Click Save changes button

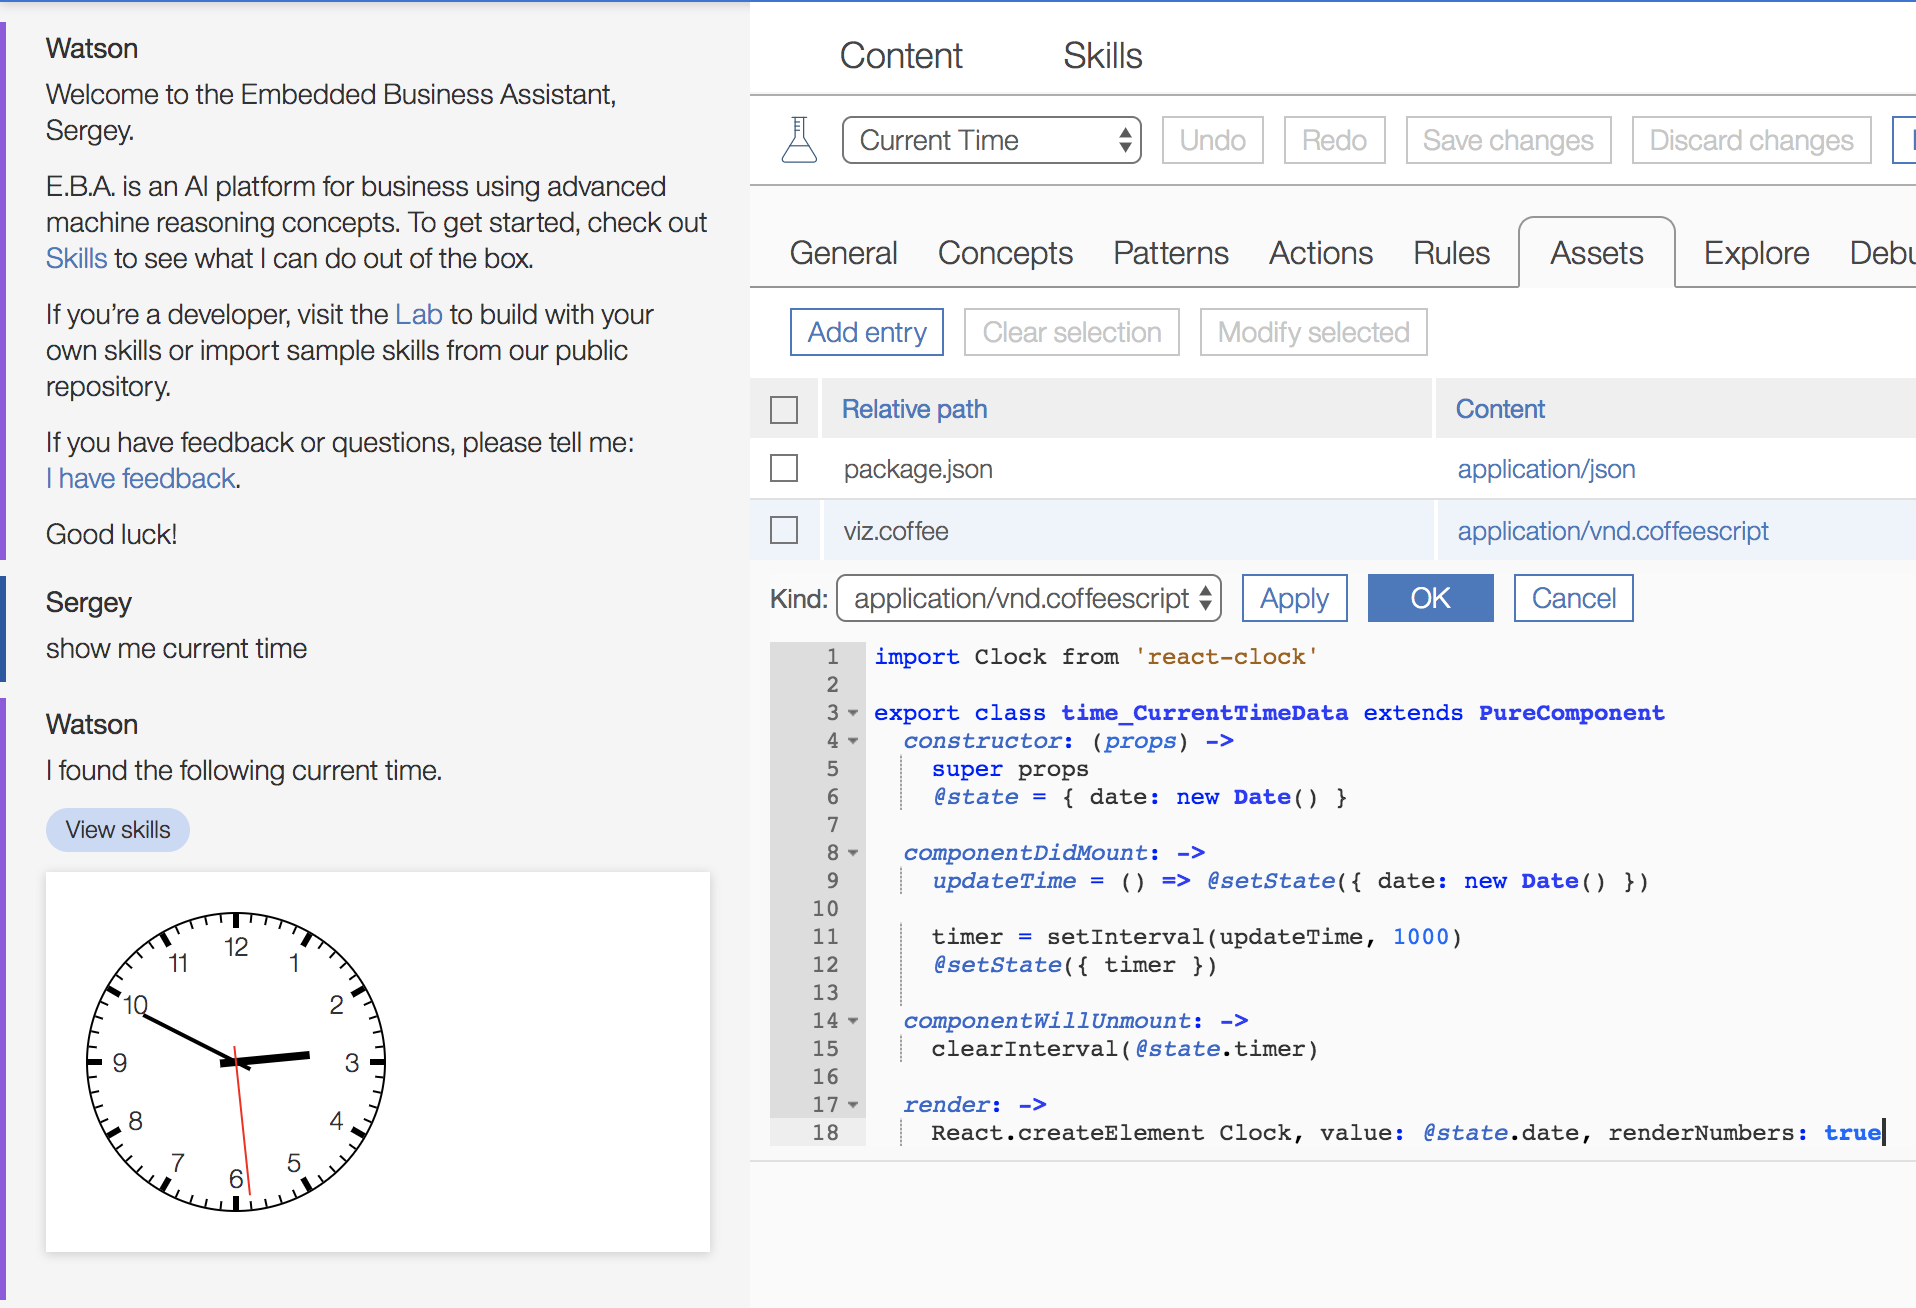click(1508, 140)
